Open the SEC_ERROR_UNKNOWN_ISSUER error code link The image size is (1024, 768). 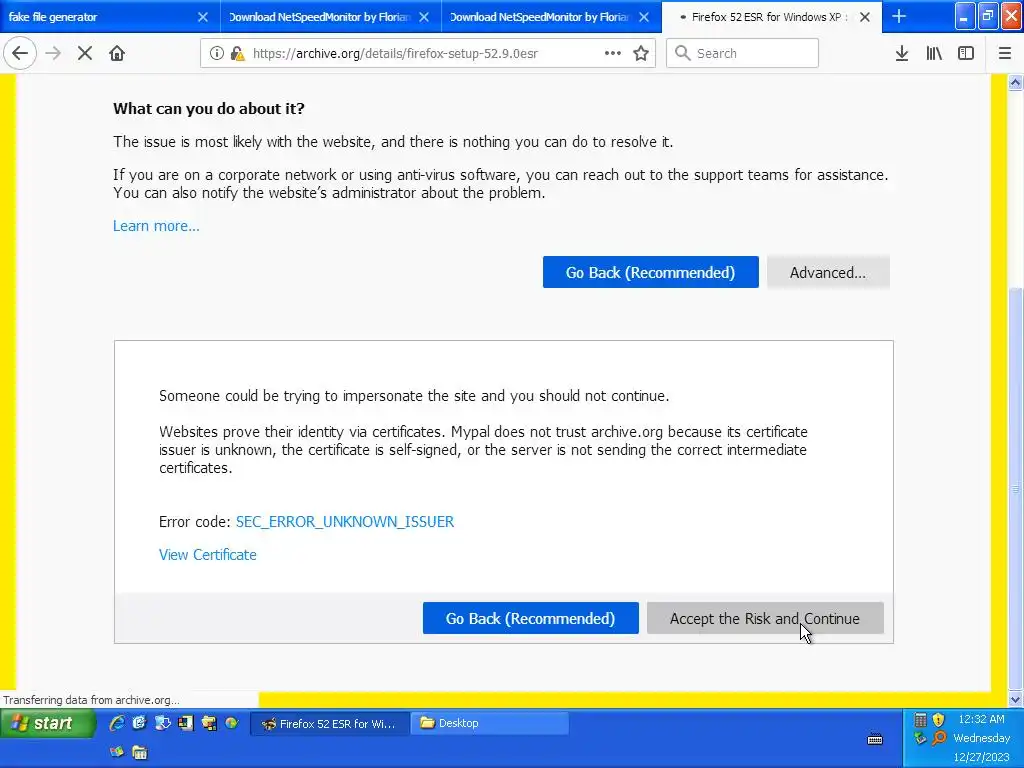(345, 522)
